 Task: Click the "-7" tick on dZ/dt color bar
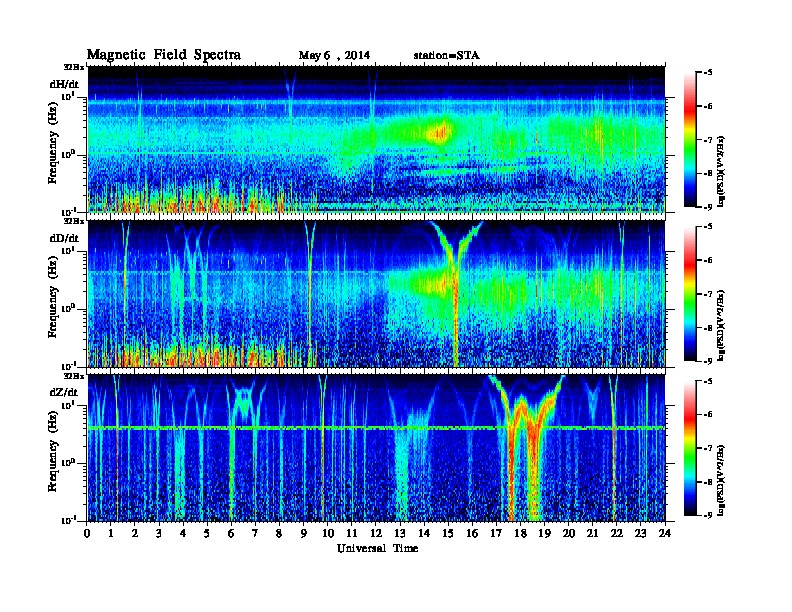[708, 448]
